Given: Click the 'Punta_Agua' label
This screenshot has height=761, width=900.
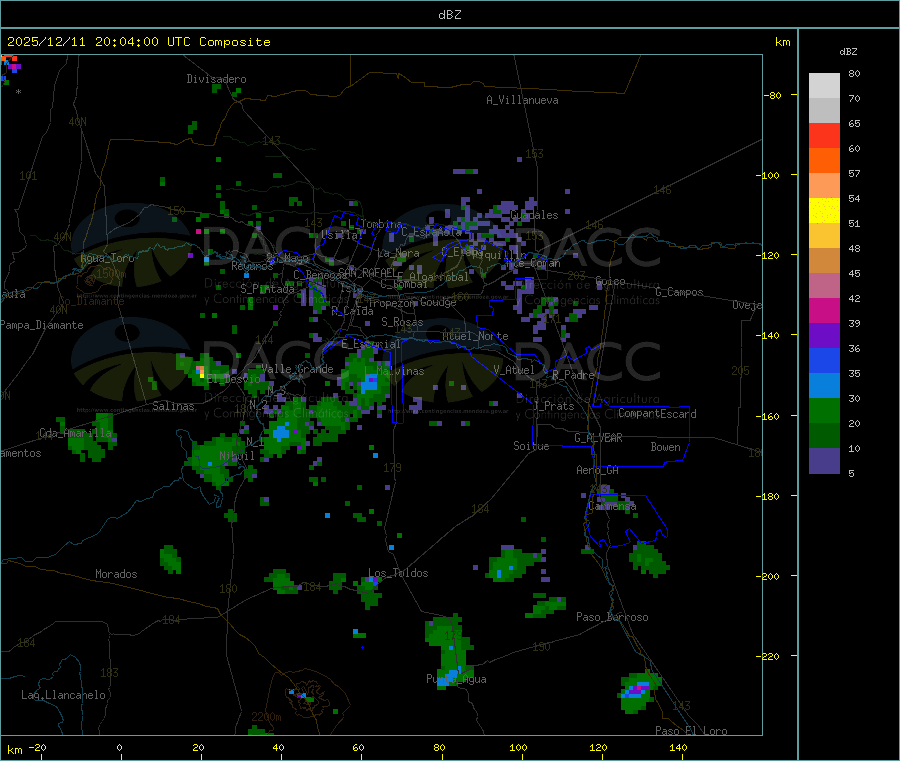Looking at the screenshot, I should (456, 679).
